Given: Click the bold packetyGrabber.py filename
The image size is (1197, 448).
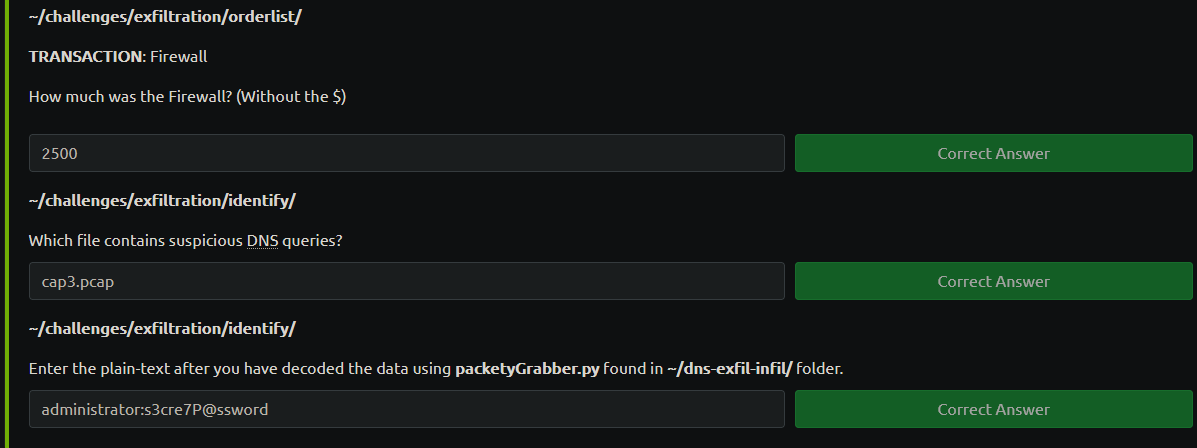Looking at the screenshot, I should point(528,369).
